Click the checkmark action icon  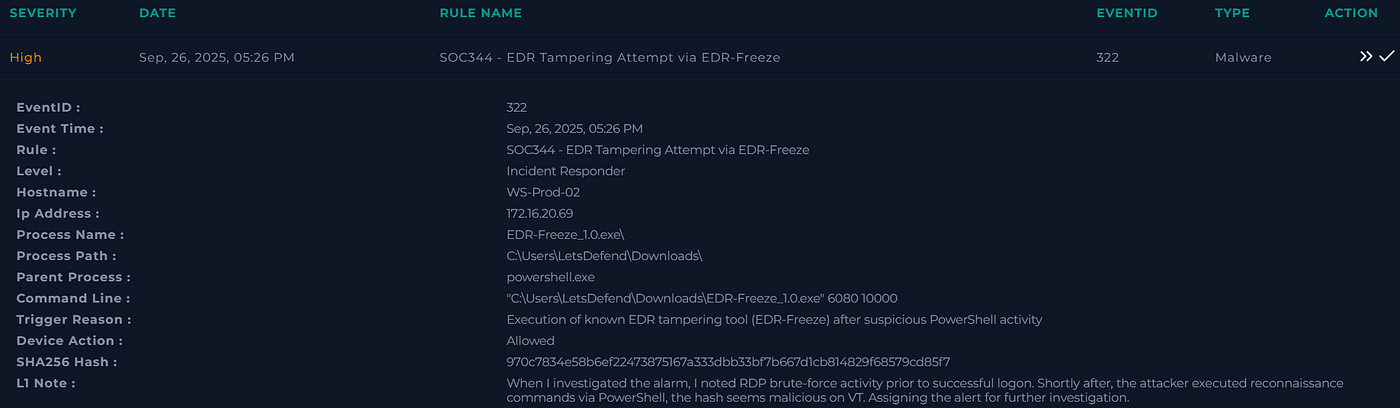coord(1386,57)
